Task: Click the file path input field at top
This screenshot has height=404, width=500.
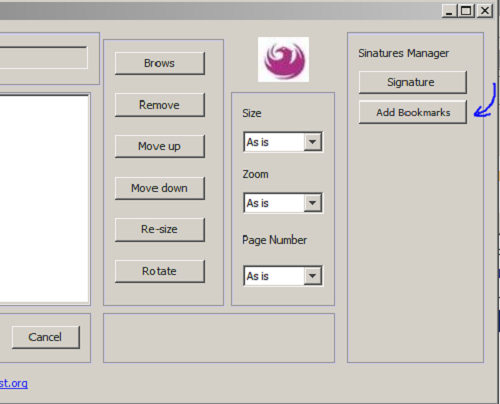Action: [43, 58]
